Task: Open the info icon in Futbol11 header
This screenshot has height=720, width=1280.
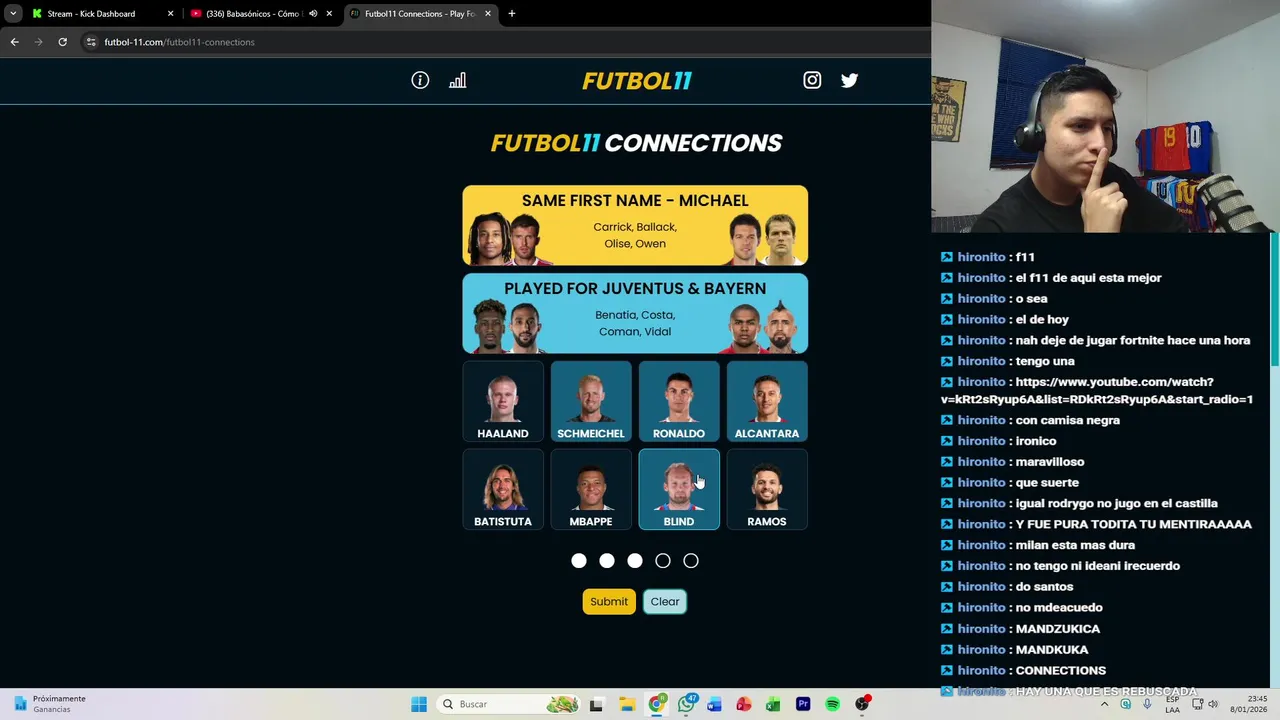Action: (420, 80)
